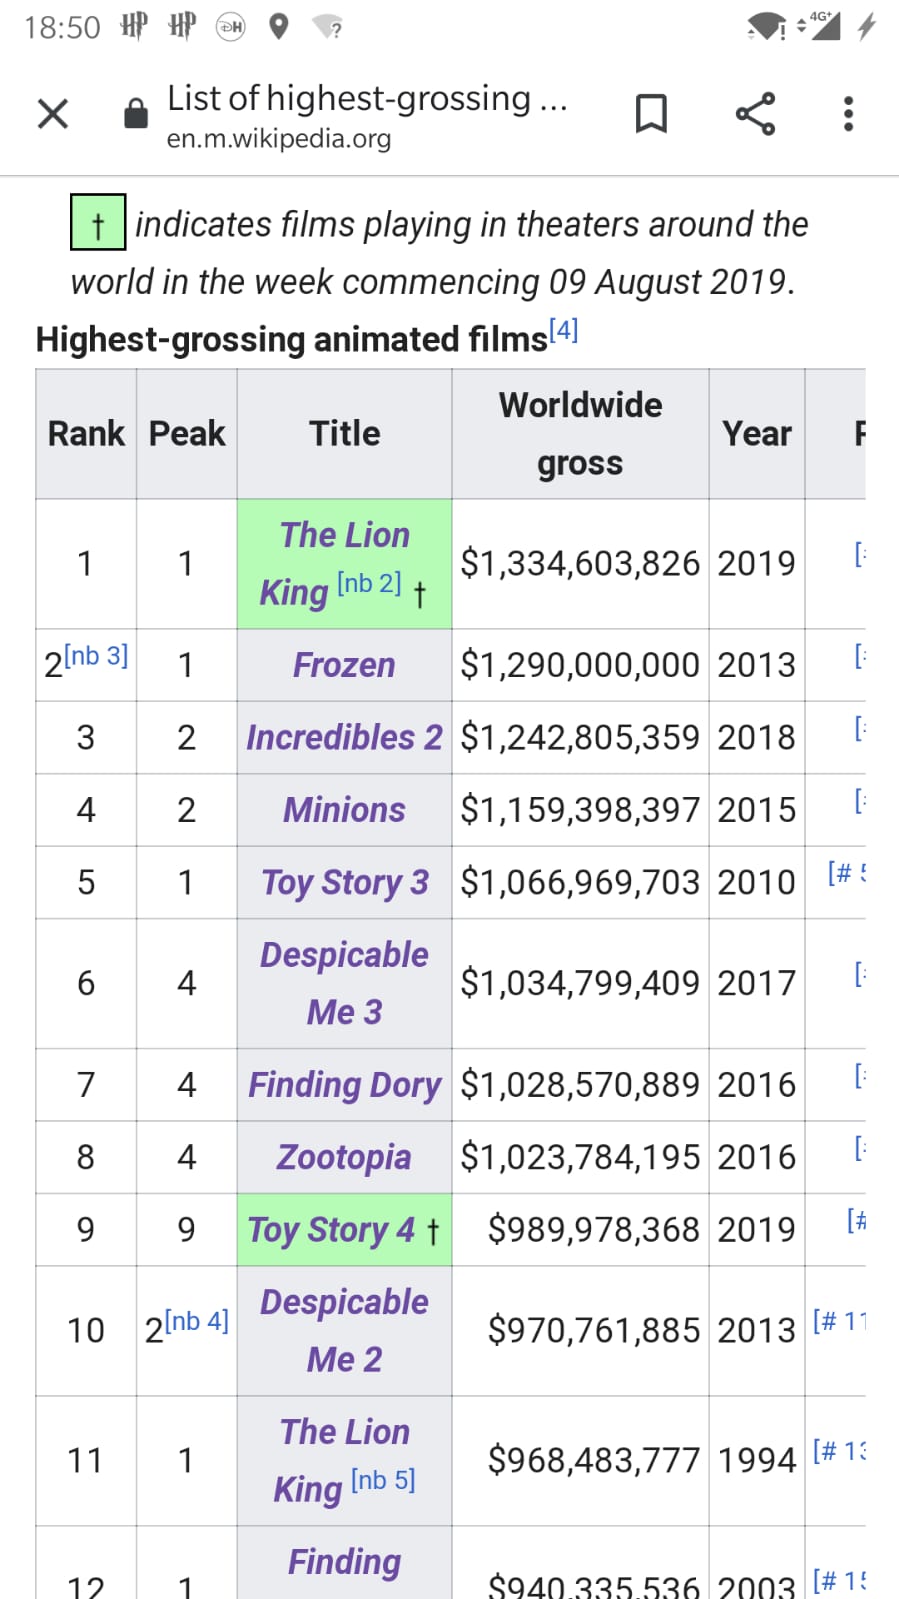Tap the battery charging icon
This screenshot has height=1599, width=899.
click(x=866, y=27)
